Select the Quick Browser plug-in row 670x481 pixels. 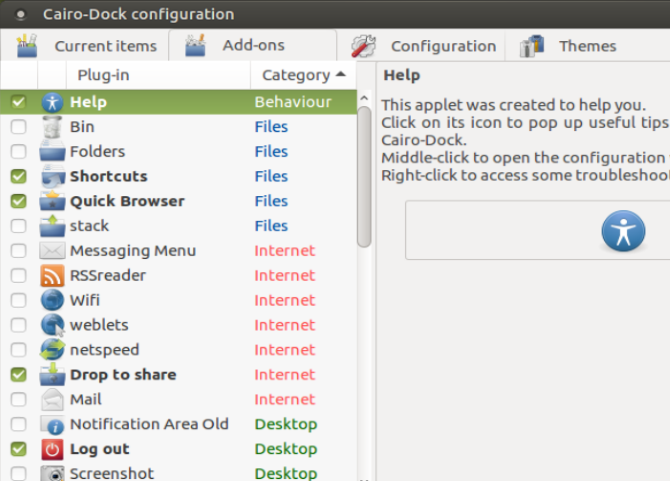(x=127, y=201)
